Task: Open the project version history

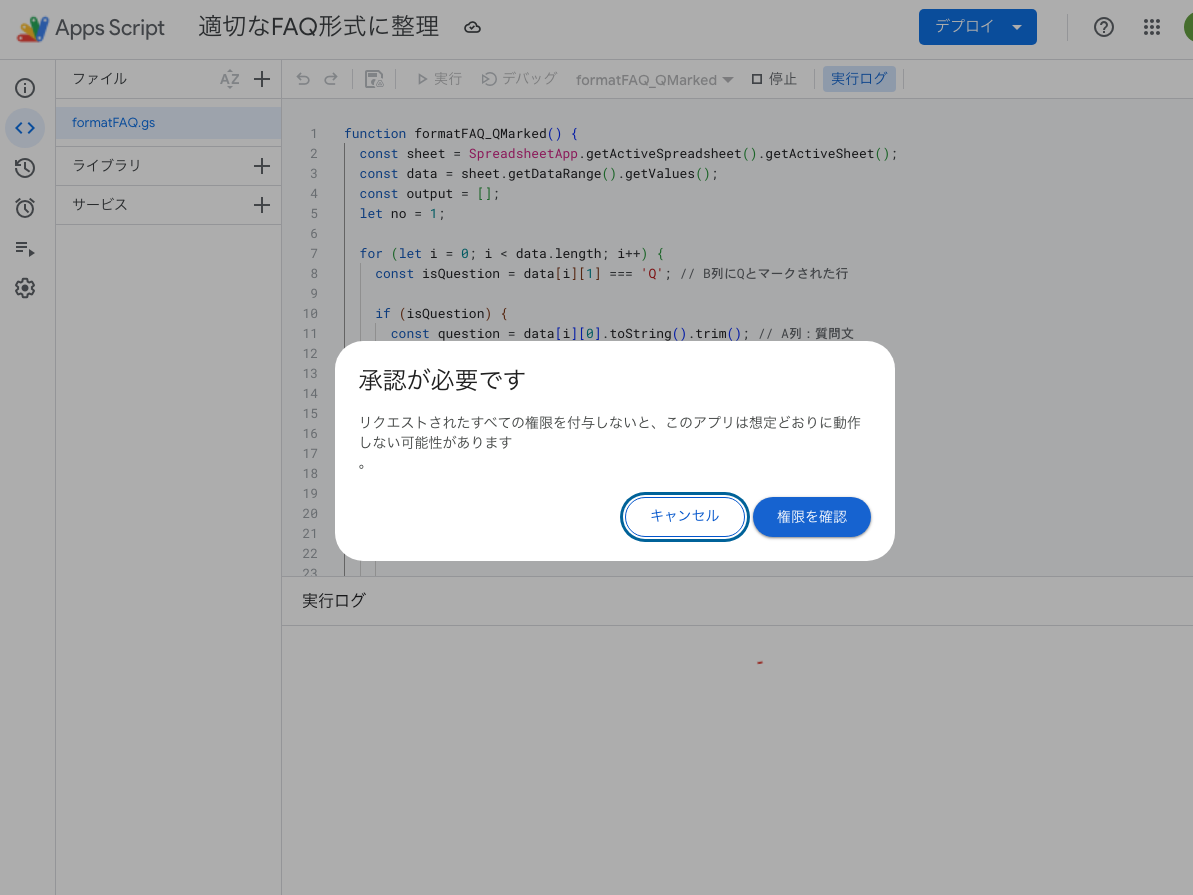Action: click(x=25, y=168)
